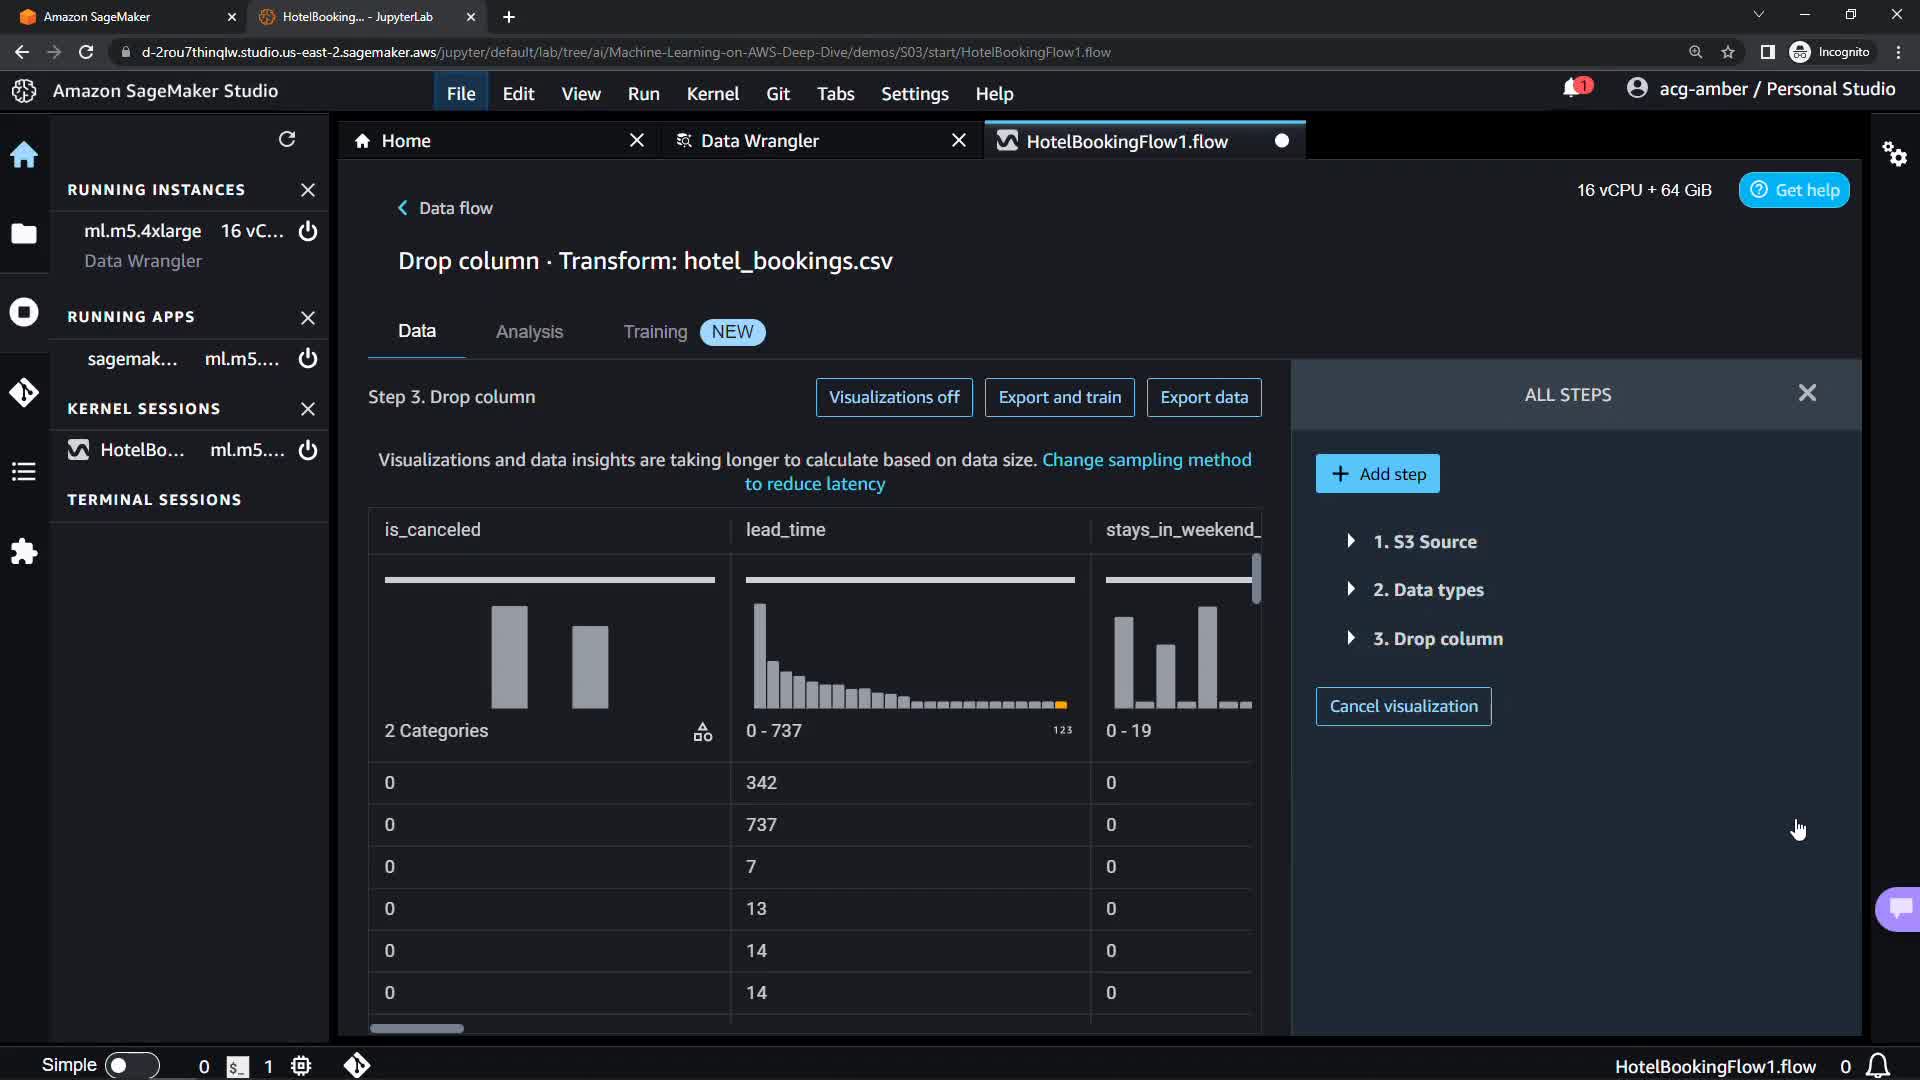Shut down the ml.m5.4xlarge instance
Screen dimensions: 1920x1080
pos(308,231)
